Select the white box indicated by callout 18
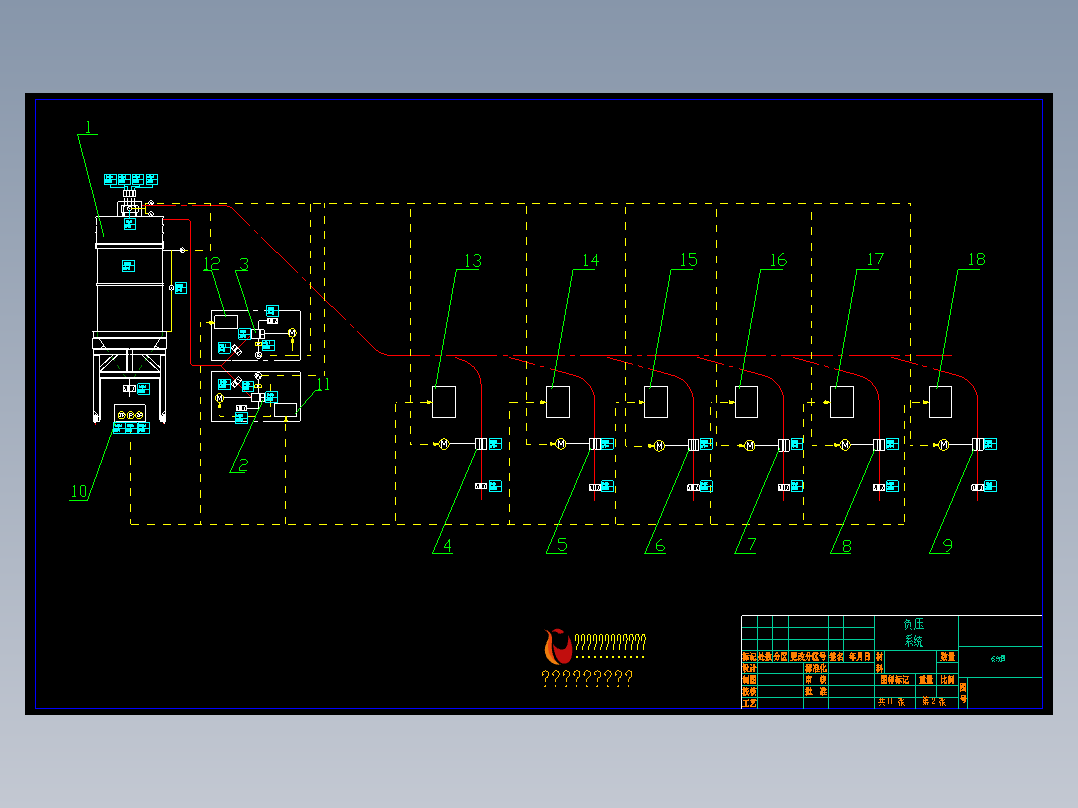This screenshot has width=1078, height=808. [940, 402]
